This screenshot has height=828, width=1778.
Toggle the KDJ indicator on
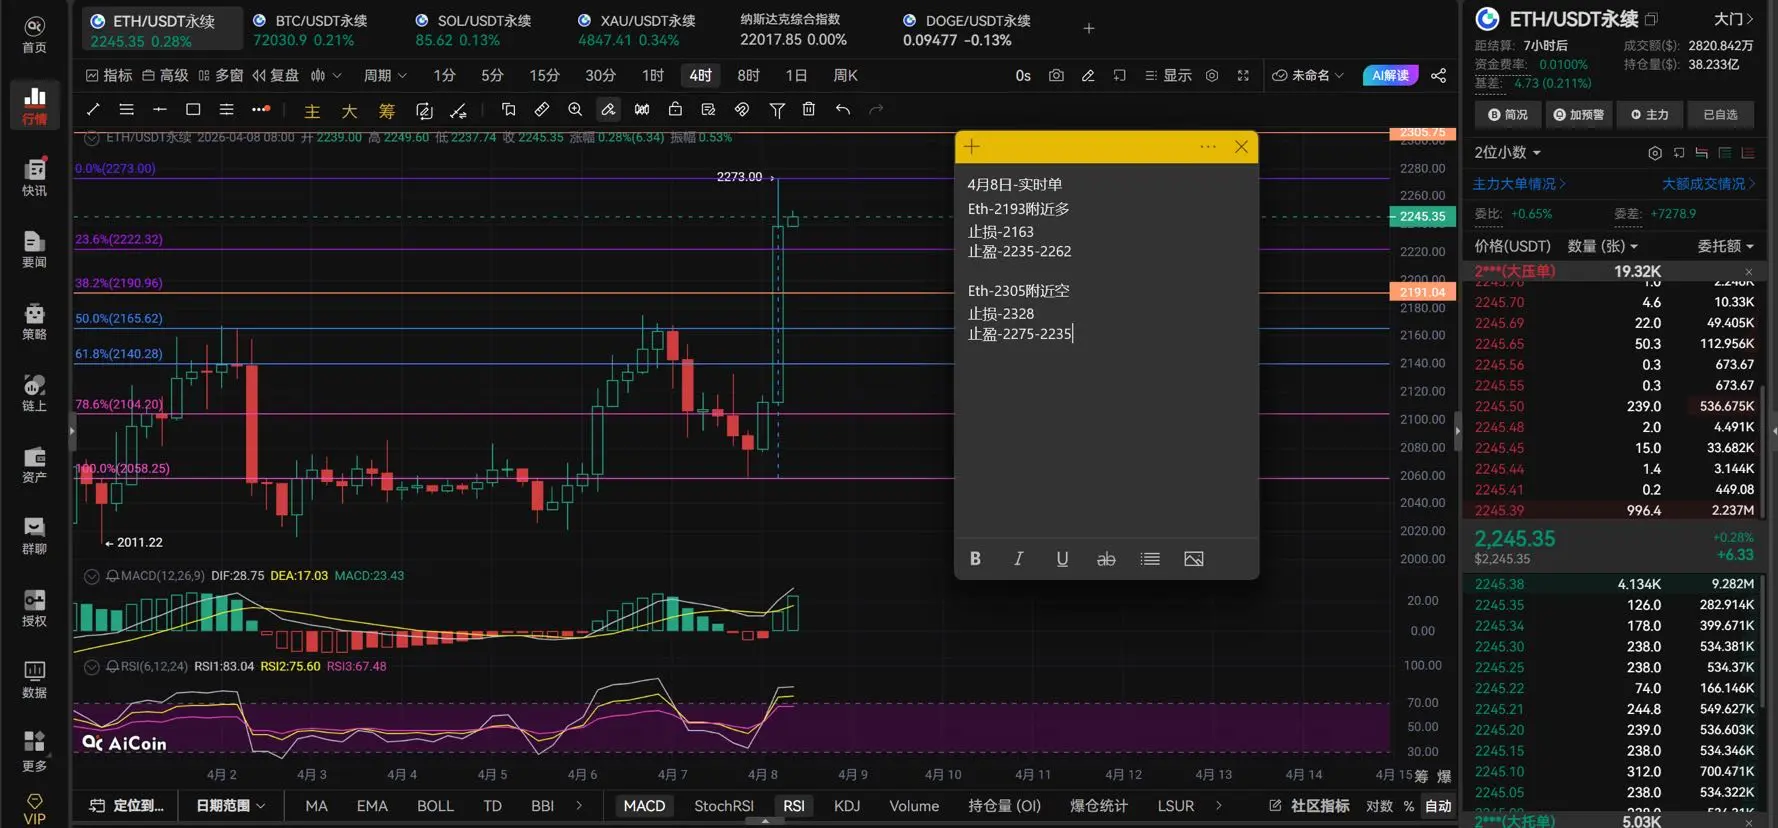(x=846, y=806)
